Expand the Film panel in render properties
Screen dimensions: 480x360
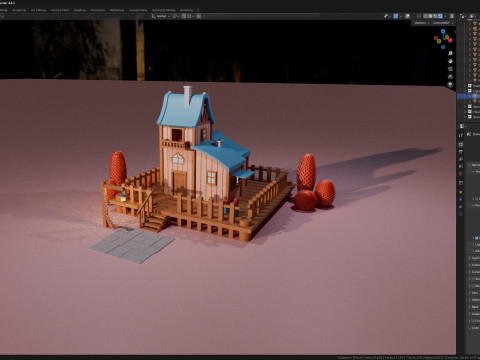[473, 293]
